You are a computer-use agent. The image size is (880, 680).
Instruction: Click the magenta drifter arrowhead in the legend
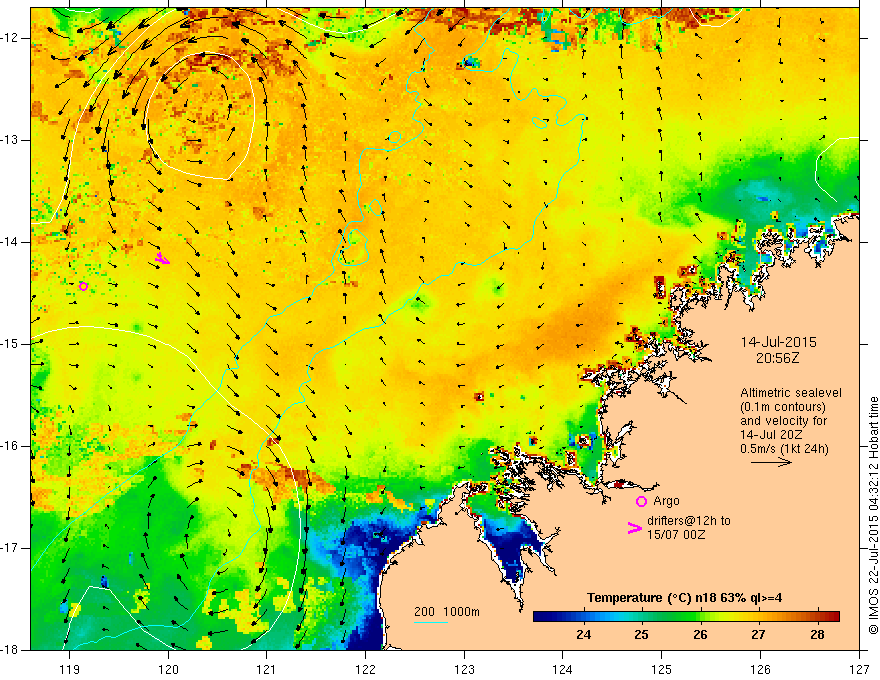click(x=634, y=528)
